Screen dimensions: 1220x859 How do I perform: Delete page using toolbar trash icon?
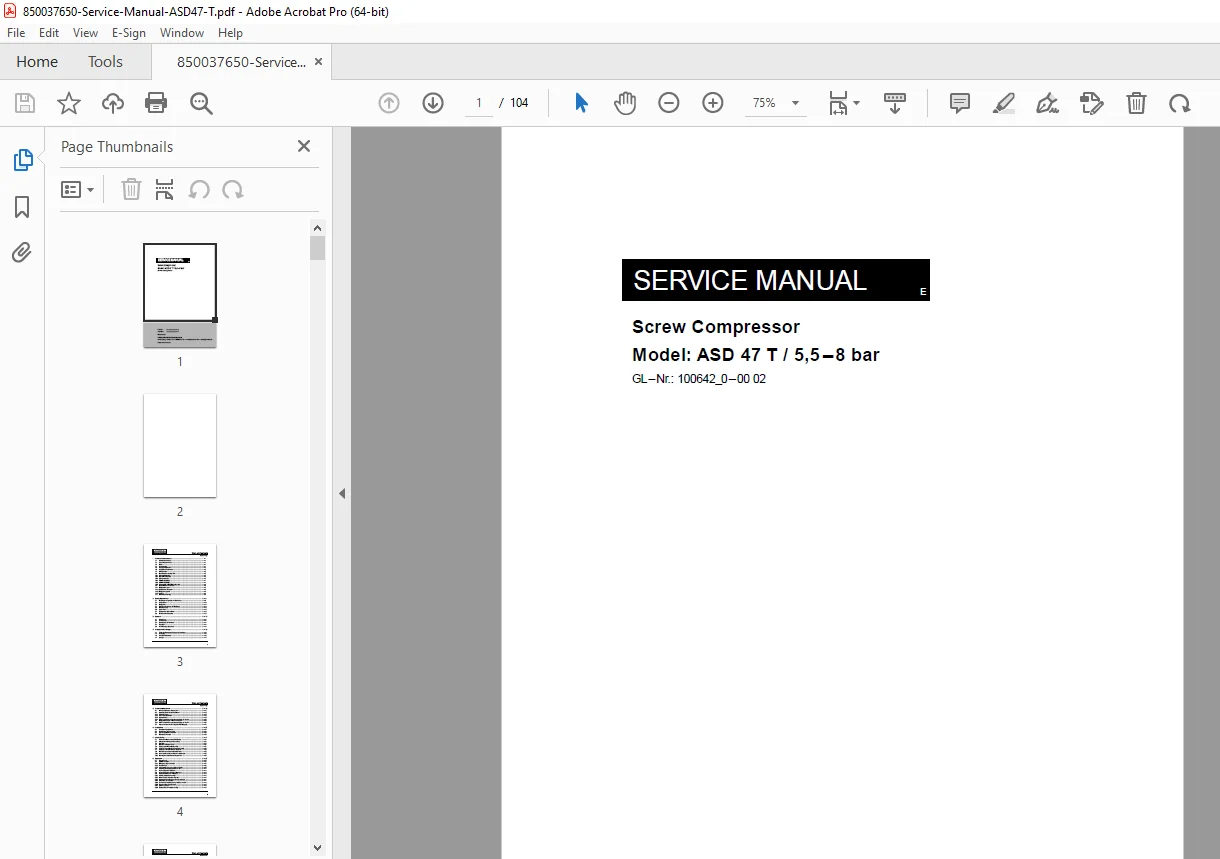tap(1136, 103)
